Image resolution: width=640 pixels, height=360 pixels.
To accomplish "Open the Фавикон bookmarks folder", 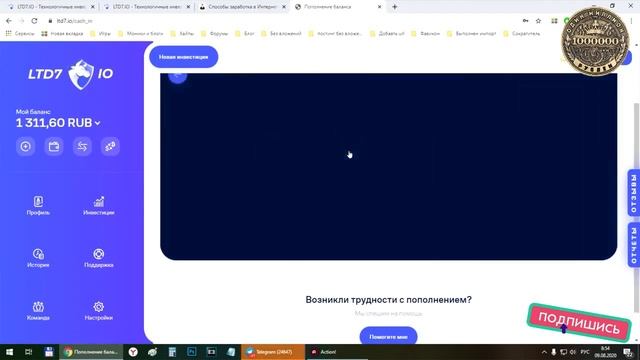I will pos(425,33).
